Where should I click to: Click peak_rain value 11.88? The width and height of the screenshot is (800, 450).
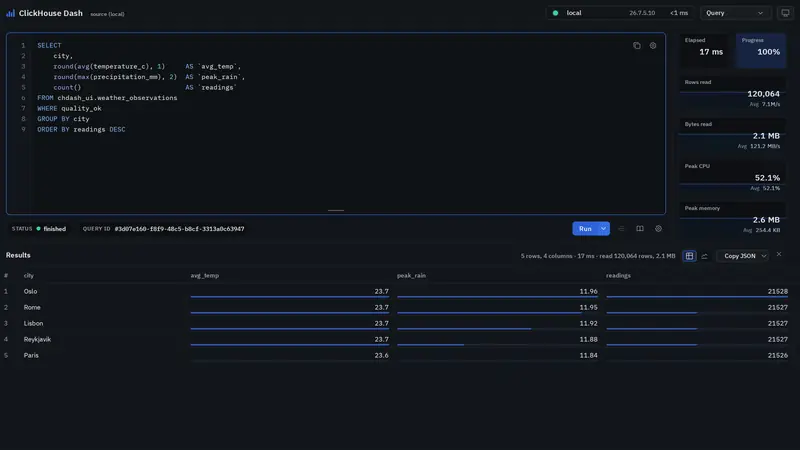click(588, 339)
